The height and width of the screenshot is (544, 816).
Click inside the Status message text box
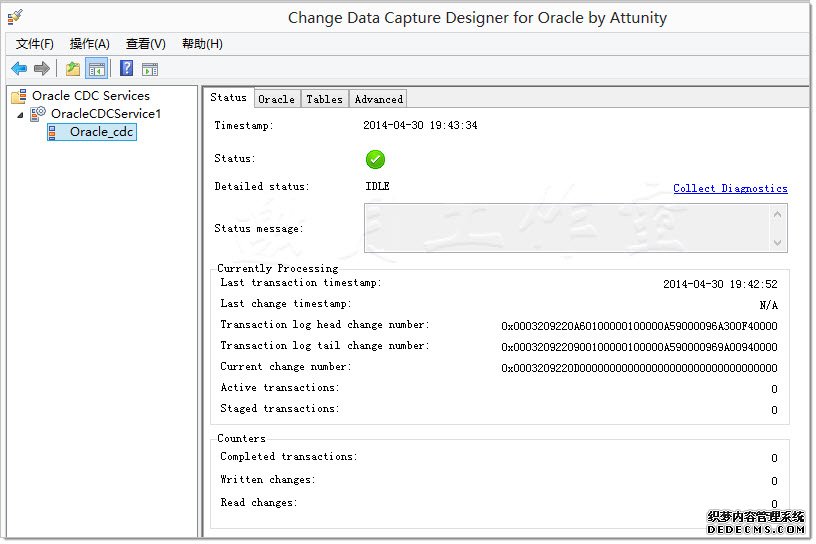(565, 228)
